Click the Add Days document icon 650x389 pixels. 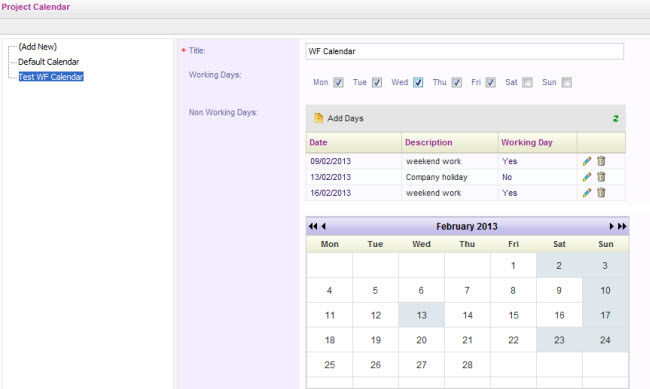(x=318, y=118)
